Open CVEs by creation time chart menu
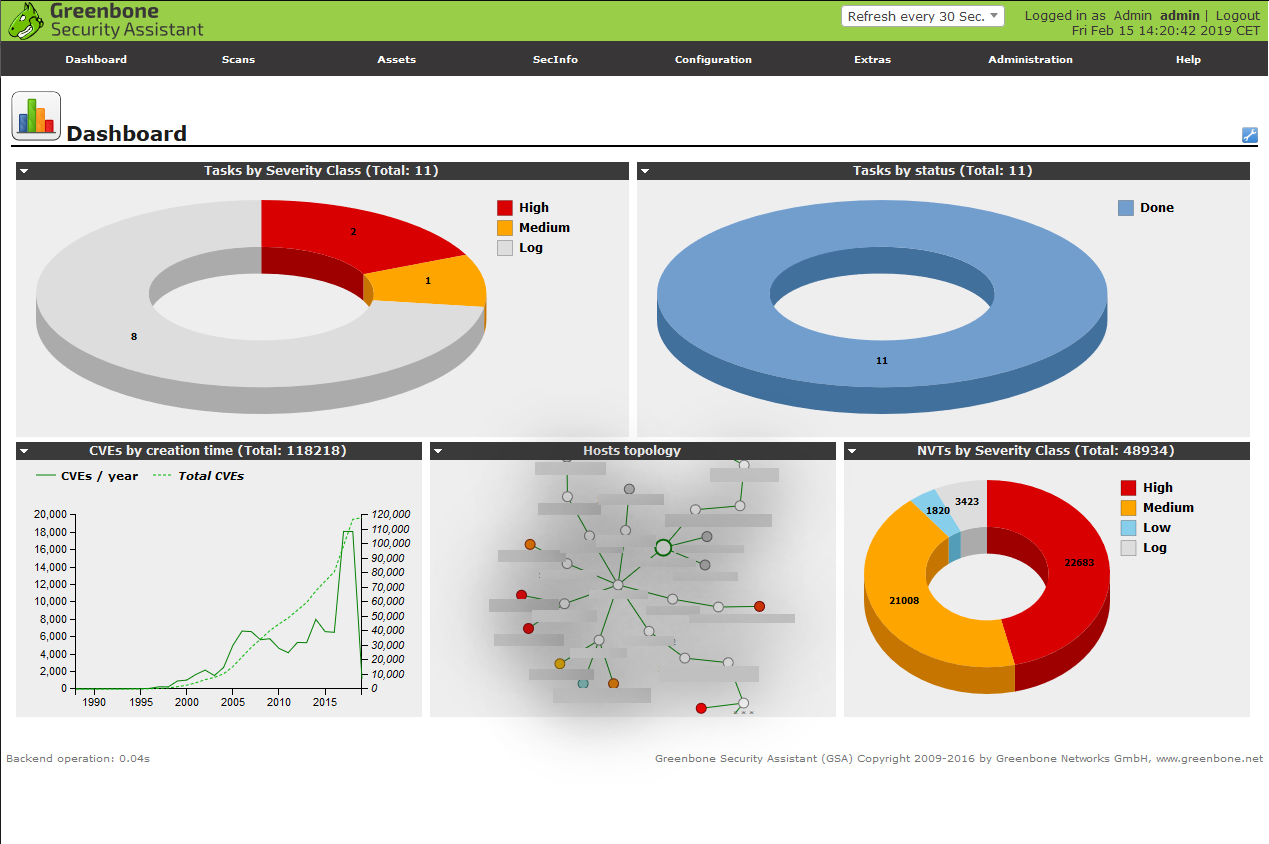The image size is (1269, 844). point(24,451)
